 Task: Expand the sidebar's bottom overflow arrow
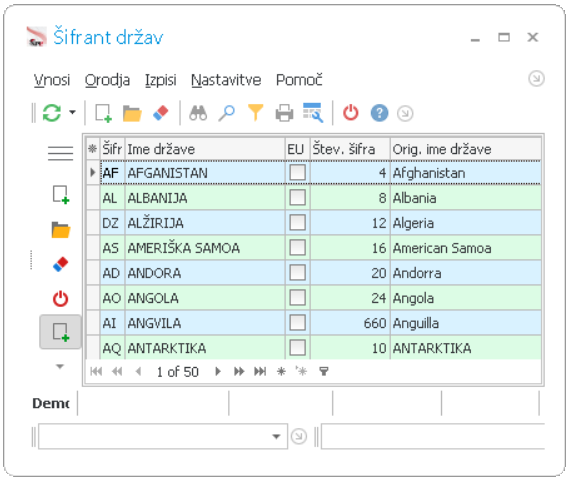pyautogui.click(x=60, y=367)
